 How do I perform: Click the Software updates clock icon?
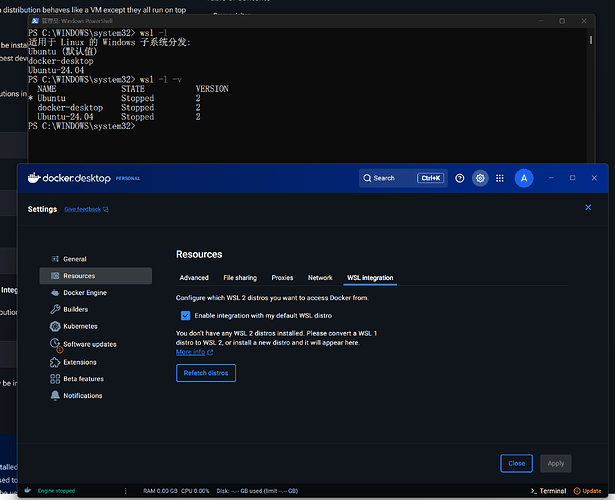(55, 343)
